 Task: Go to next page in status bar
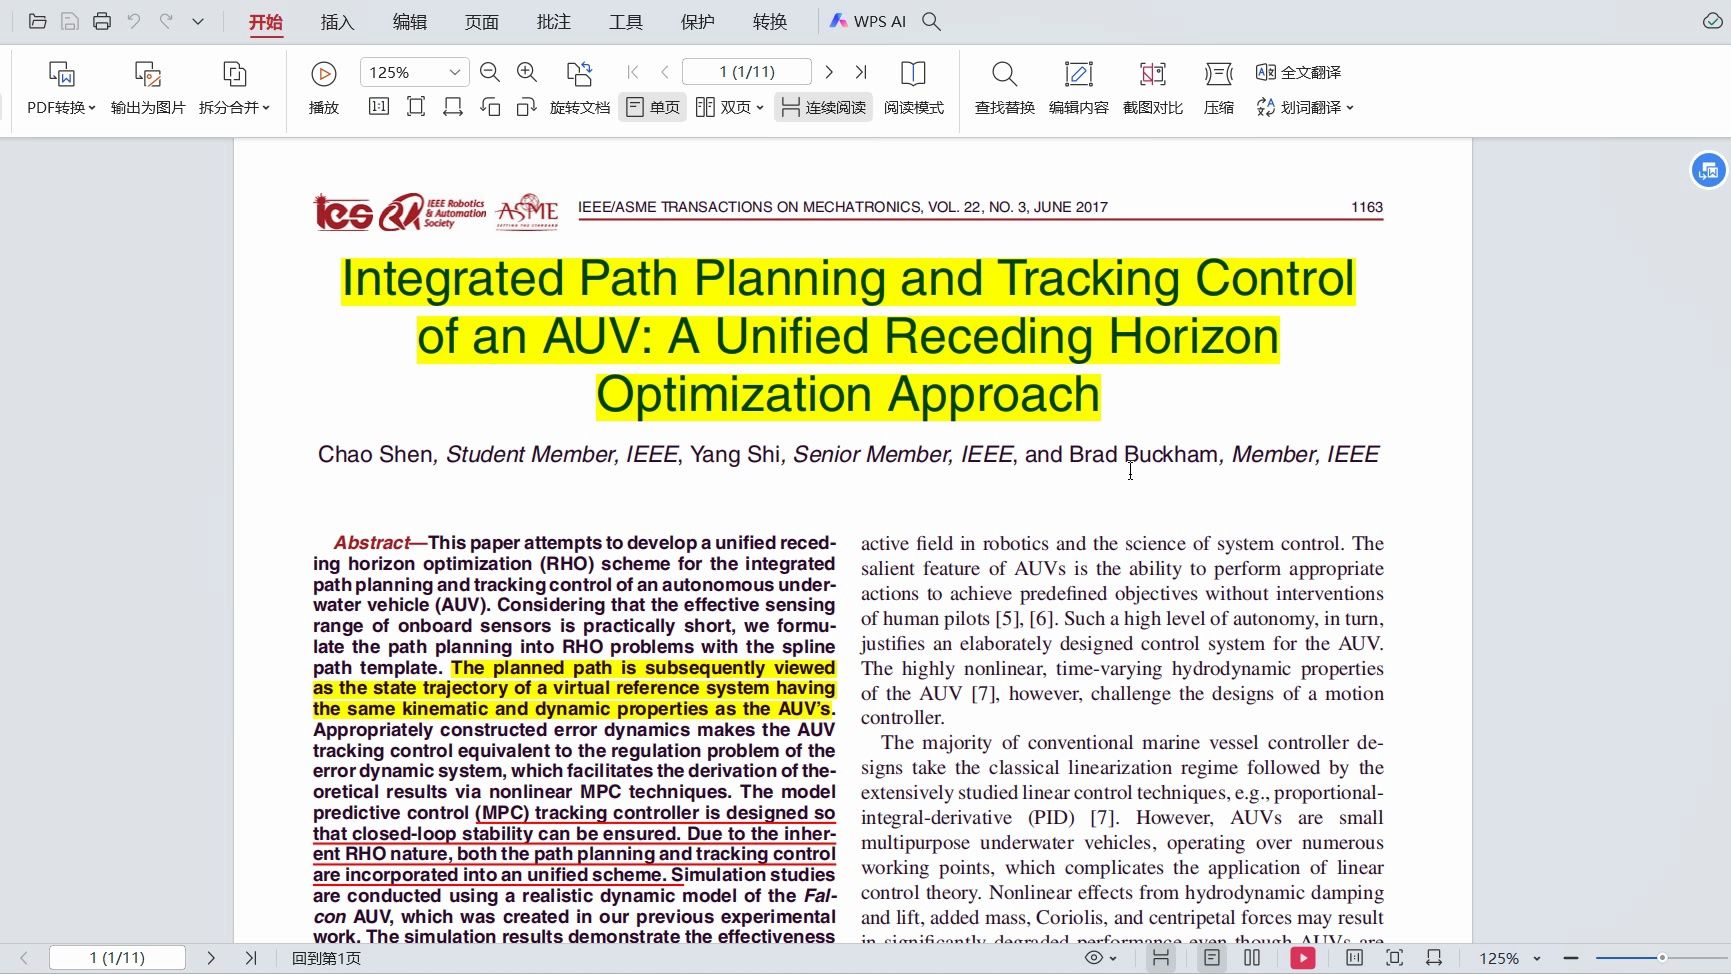tap(210, 958)
